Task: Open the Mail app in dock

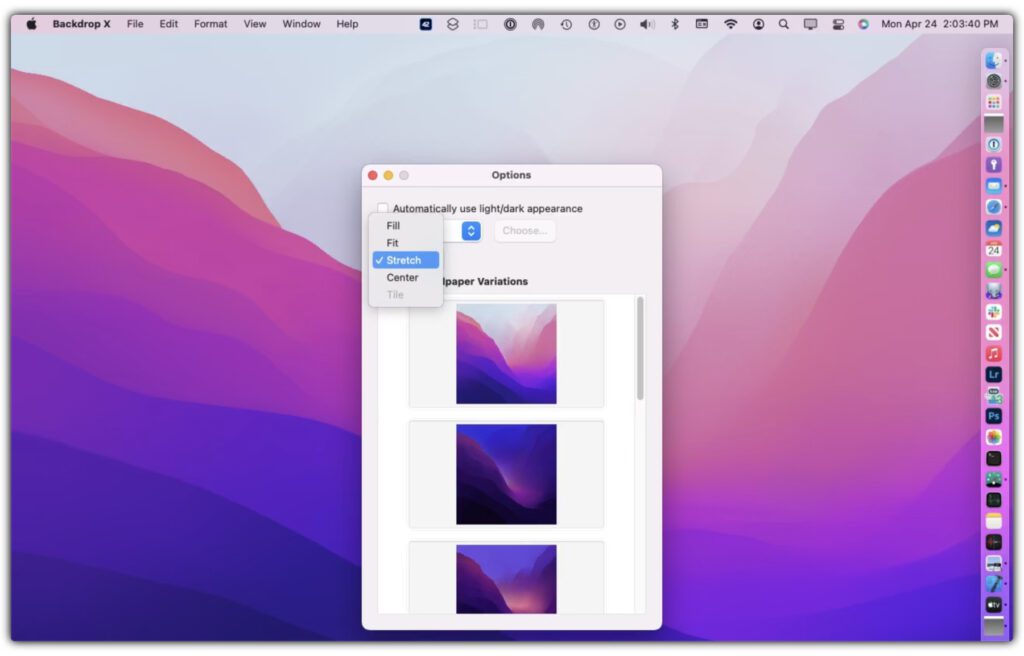Action: coord(993,186)
